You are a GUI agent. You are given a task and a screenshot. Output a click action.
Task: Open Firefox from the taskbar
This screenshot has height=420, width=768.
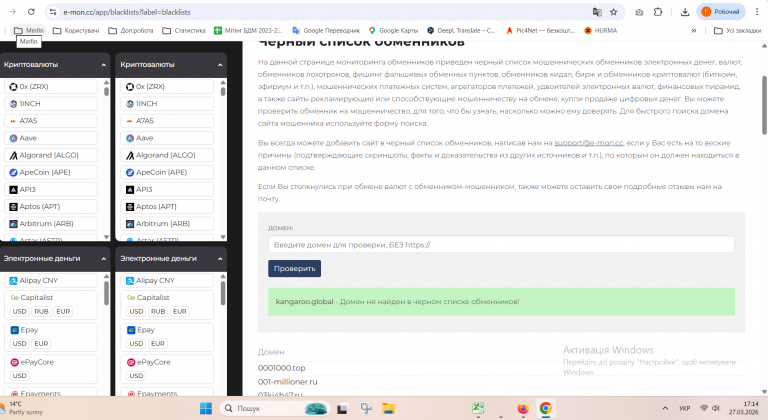click(x=523, y=408)
